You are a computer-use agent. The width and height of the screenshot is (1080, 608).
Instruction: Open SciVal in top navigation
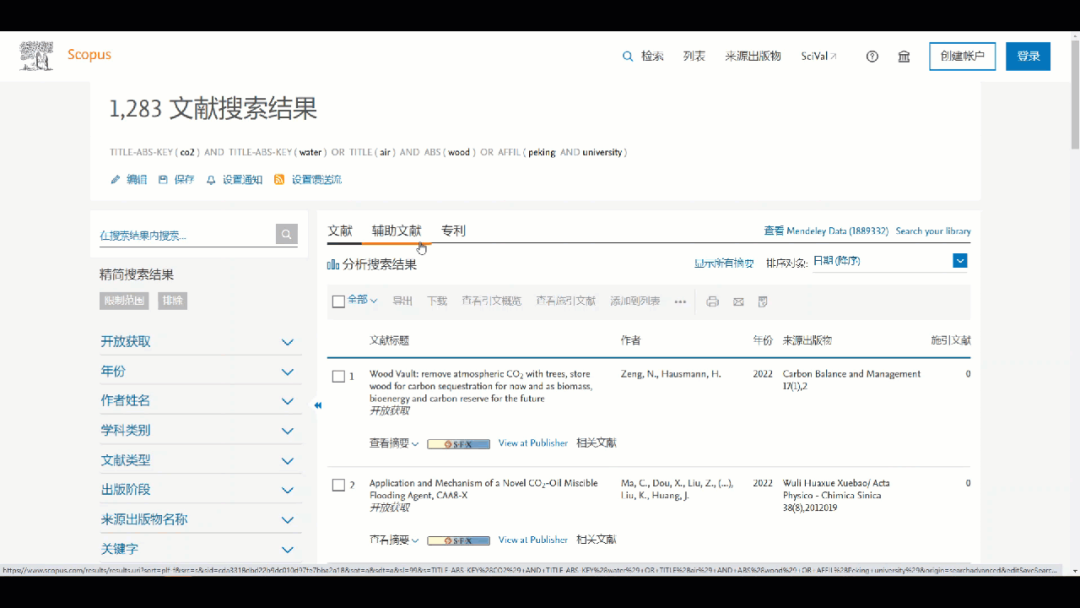(818, 56)
